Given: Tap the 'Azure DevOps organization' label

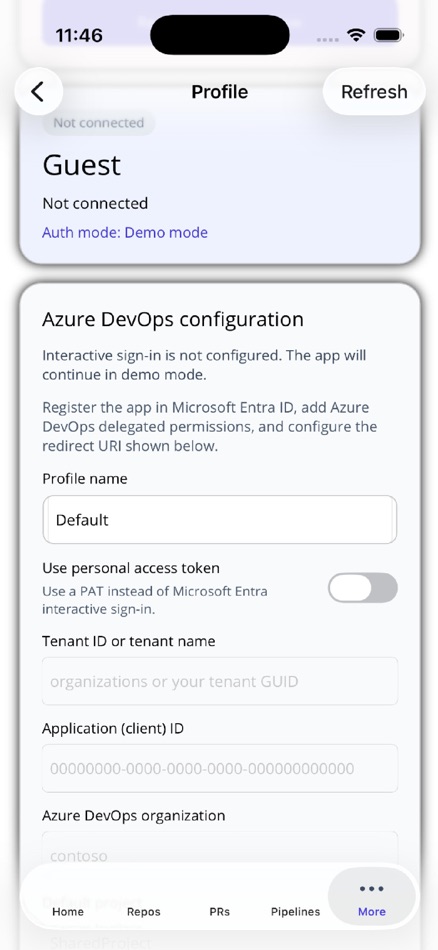Looking at the screenshot, I should pos(133,815).
